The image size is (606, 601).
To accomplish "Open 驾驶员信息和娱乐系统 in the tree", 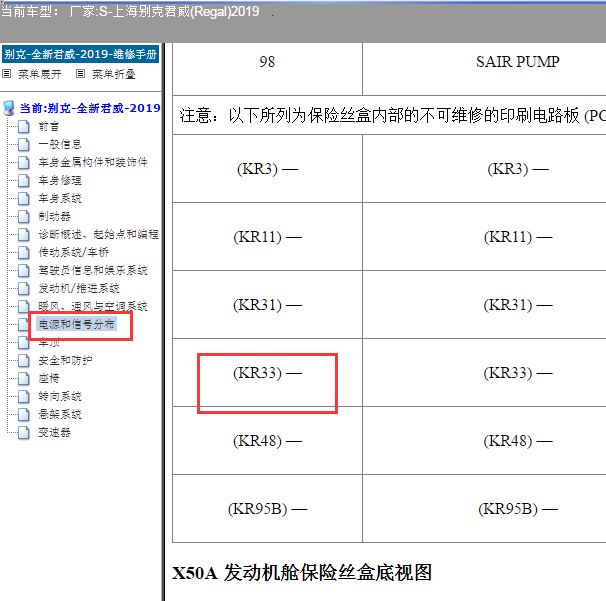I will click(x=93, y=270).
